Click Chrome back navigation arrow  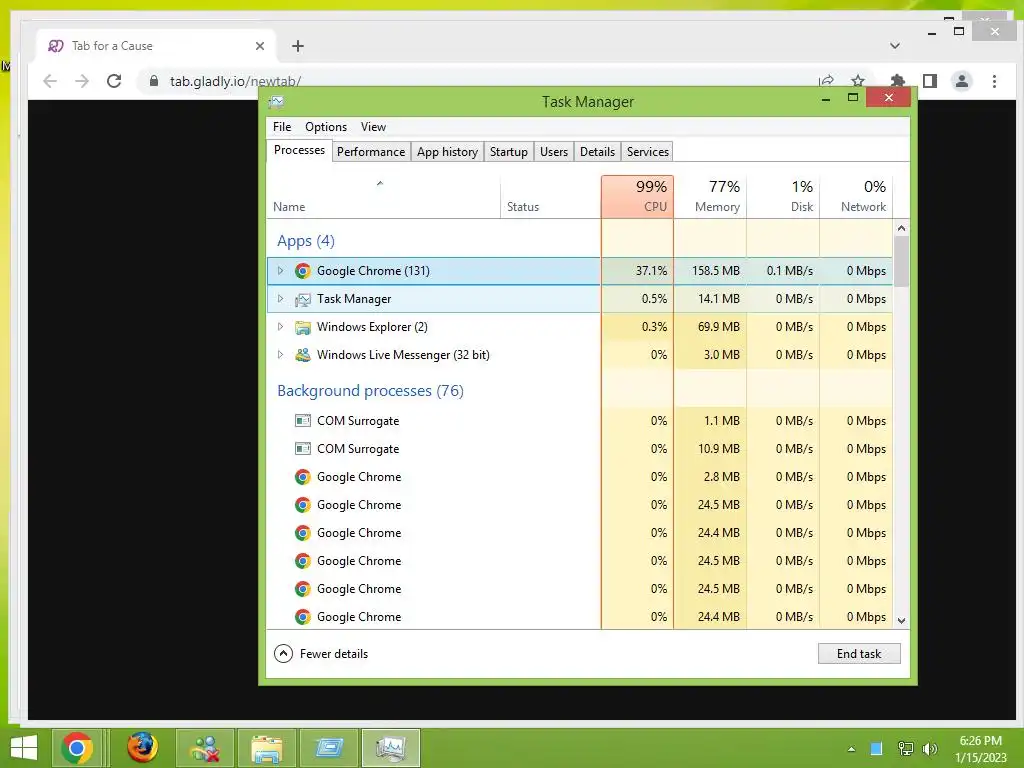tap(50, 81)
